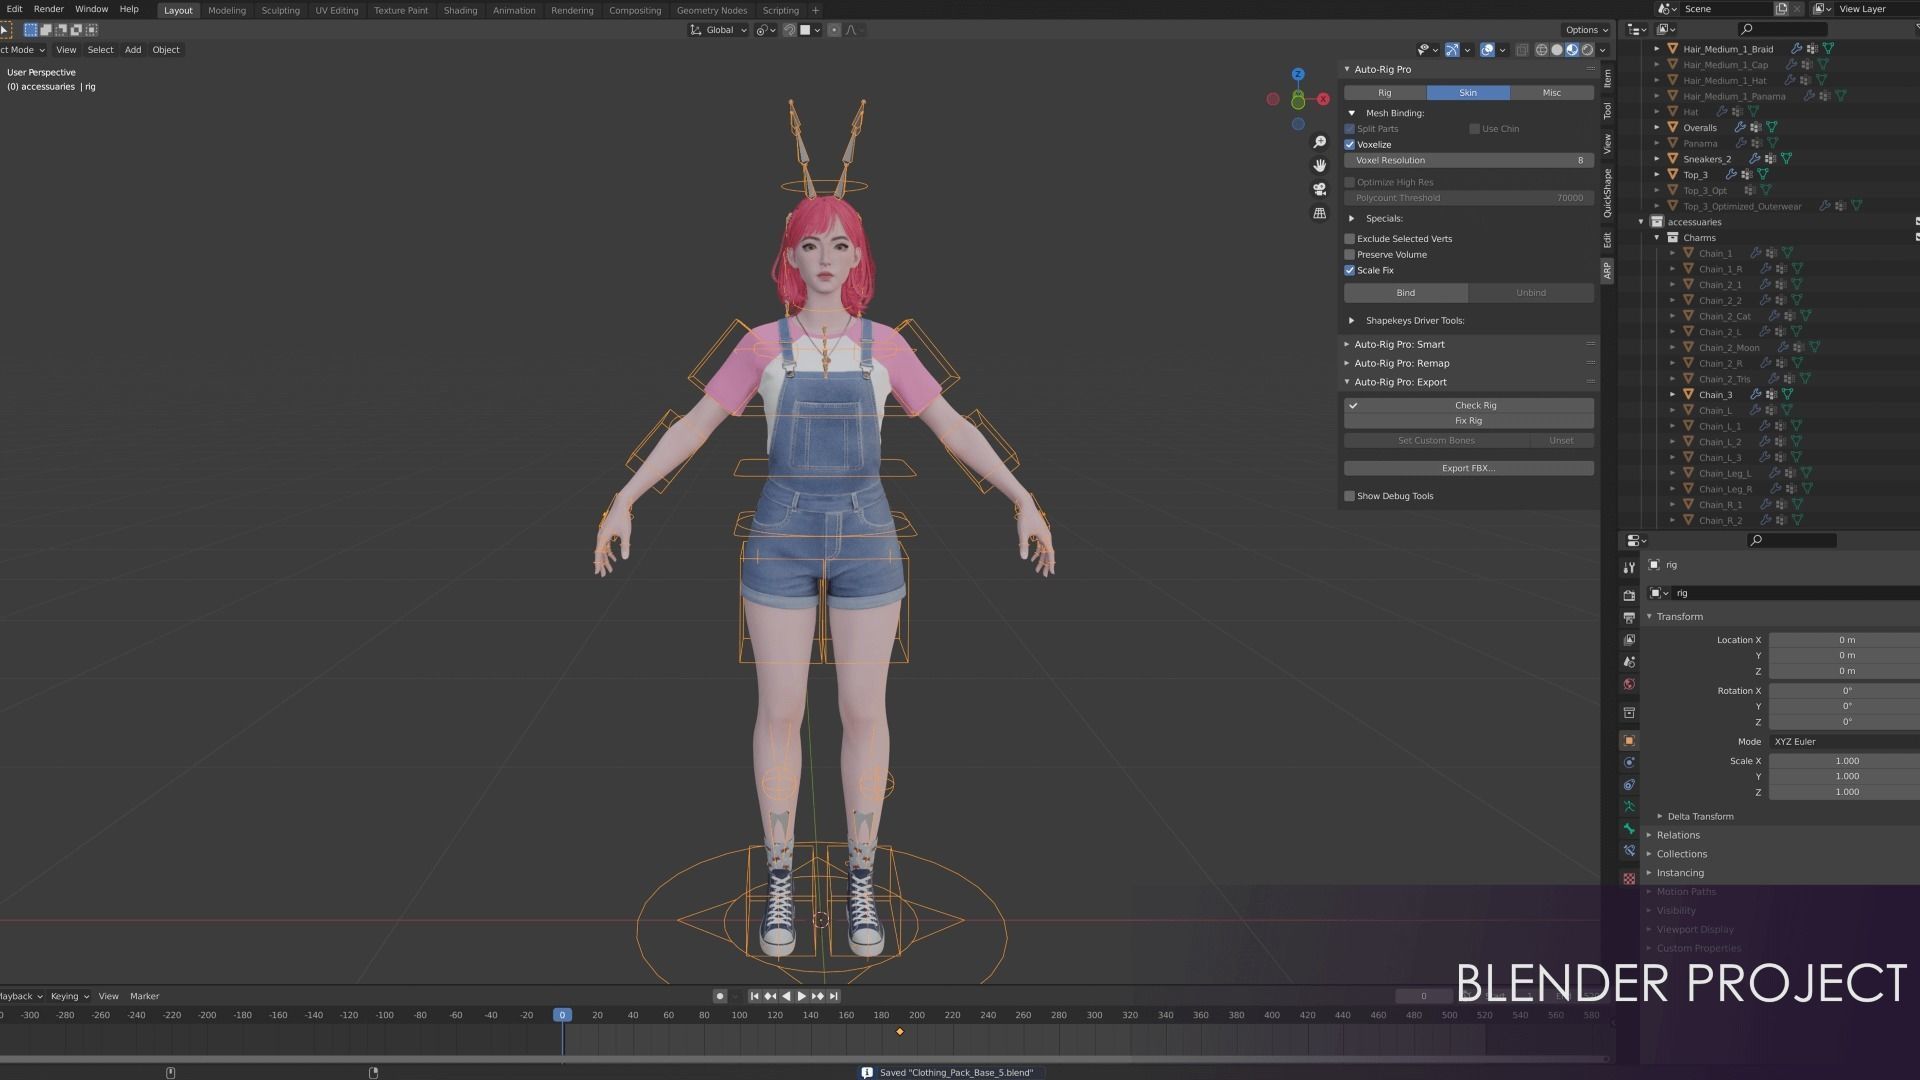1920x1080 pixels.
Task: Disable the Voxelize checkbox
Action: pos(1350,145)
